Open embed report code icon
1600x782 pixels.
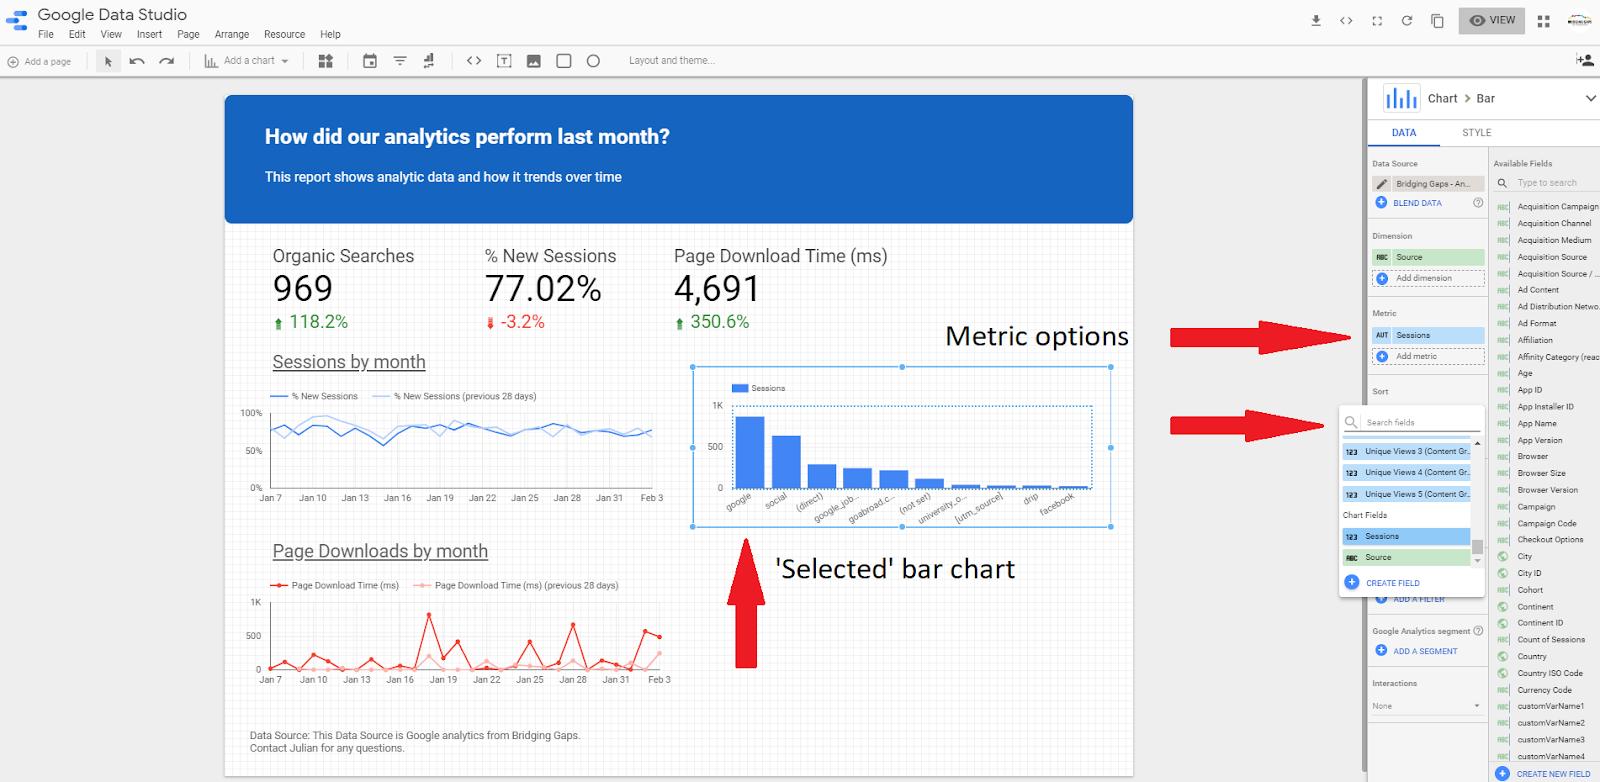[1346, 20]
